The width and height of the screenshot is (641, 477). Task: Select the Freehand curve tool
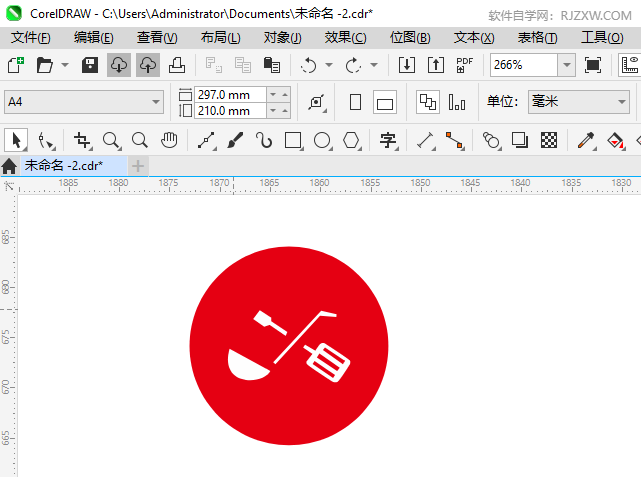[x=206, y=141]
